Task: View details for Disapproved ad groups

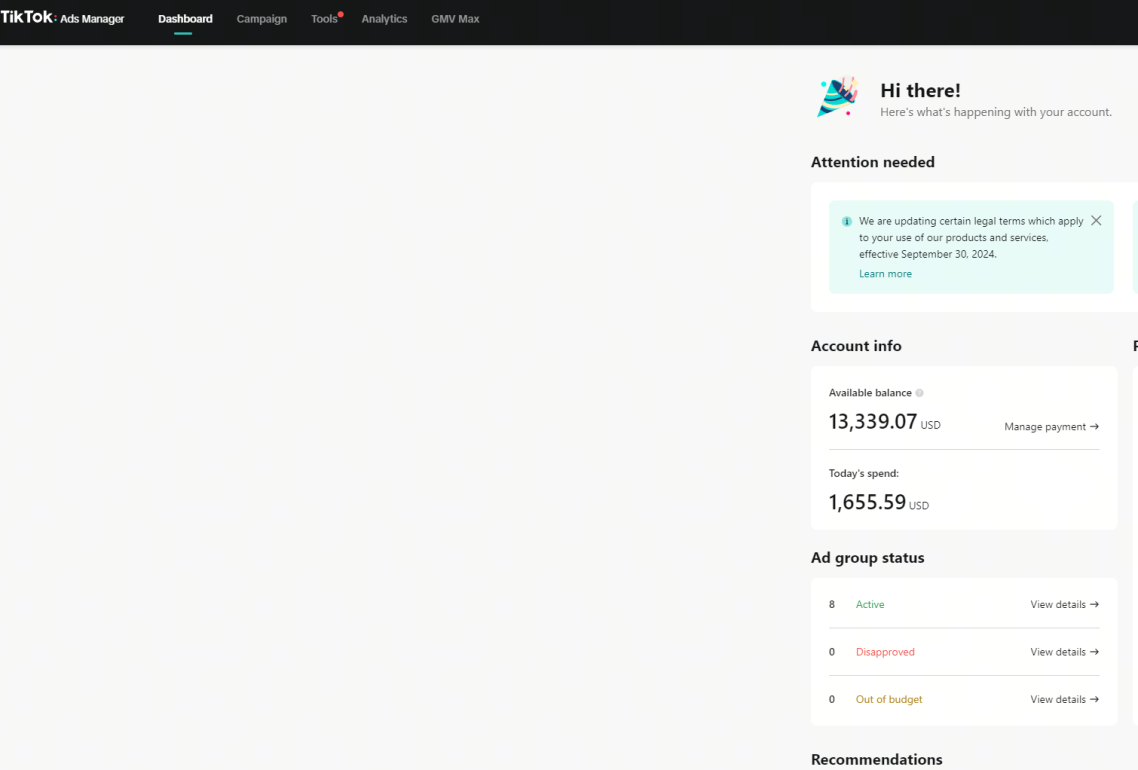Action: 1064,652
